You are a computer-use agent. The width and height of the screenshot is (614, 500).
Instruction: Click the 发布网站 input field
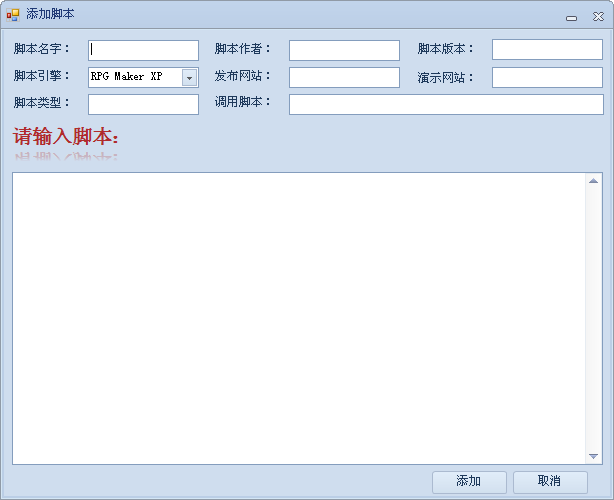tap(344, 77)
